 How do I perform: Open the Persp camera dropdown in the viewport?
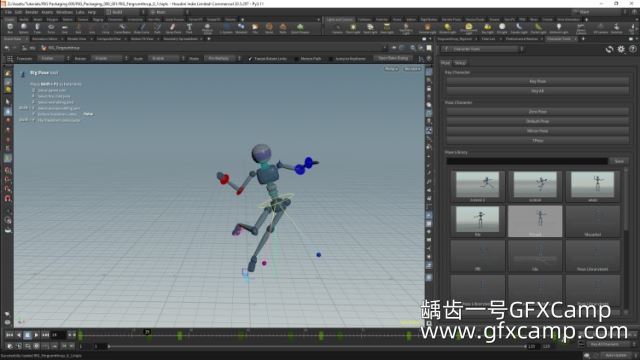391,69
